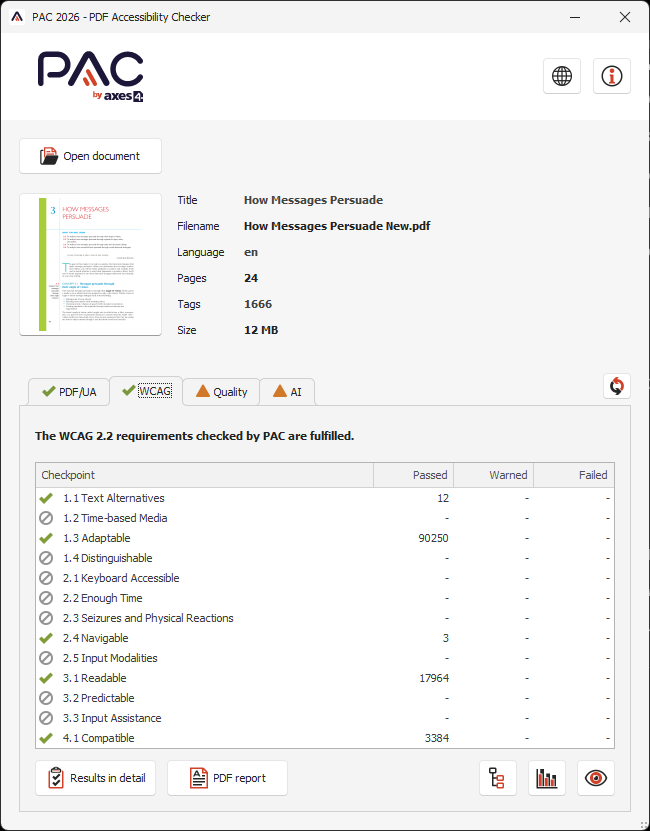This screenshot has width=650, height=831.
Task: Select the WCAG tab
Action: click(146, 391)
